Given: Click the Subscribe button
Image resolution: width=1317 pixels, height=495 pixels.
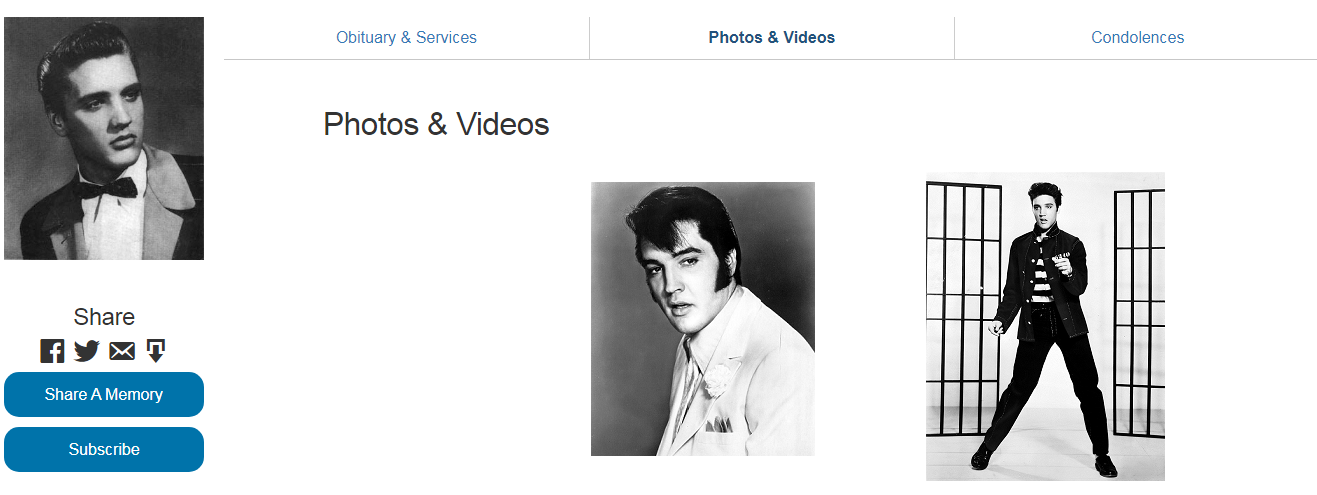Looking at the screenshot, I should pos(104,449).
